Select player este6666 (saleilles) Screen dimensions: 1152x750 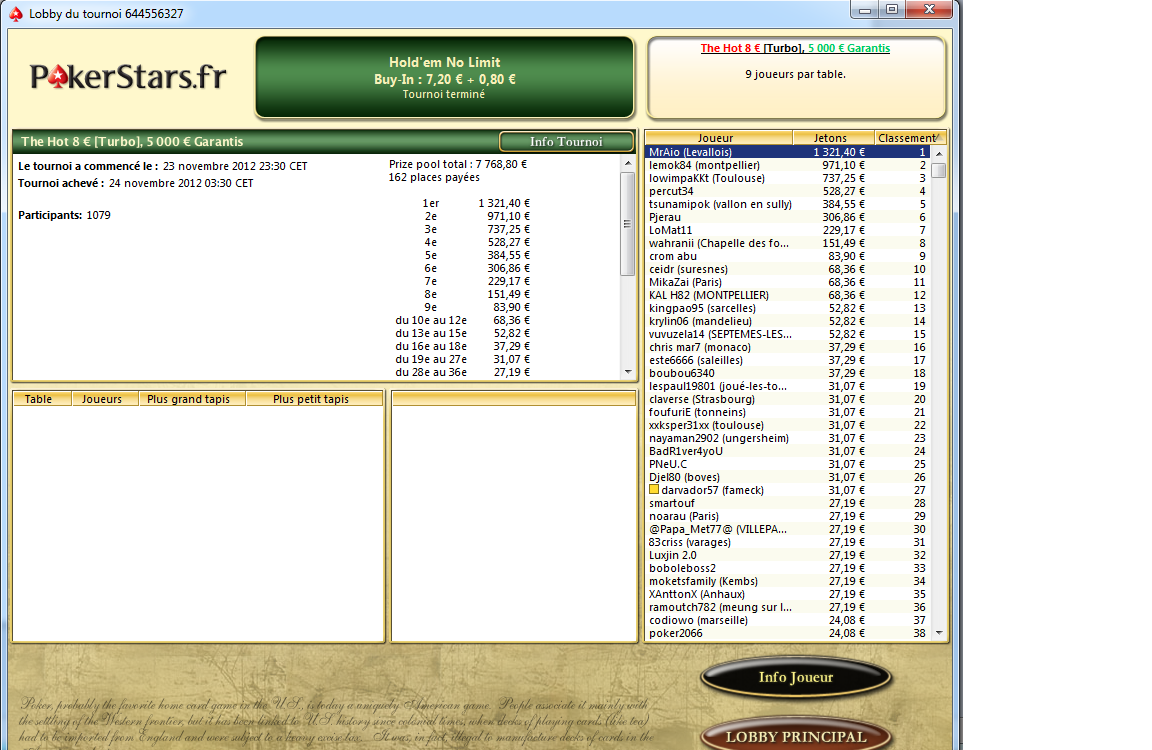point(787,360)
